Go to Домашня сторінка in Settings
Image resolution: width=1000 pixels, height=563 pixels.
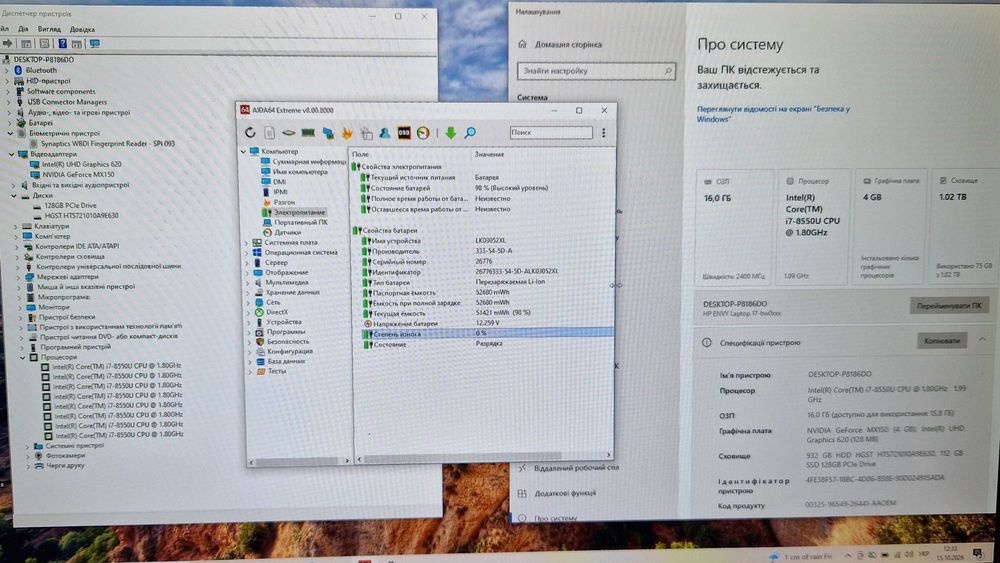tap(568, 45)
